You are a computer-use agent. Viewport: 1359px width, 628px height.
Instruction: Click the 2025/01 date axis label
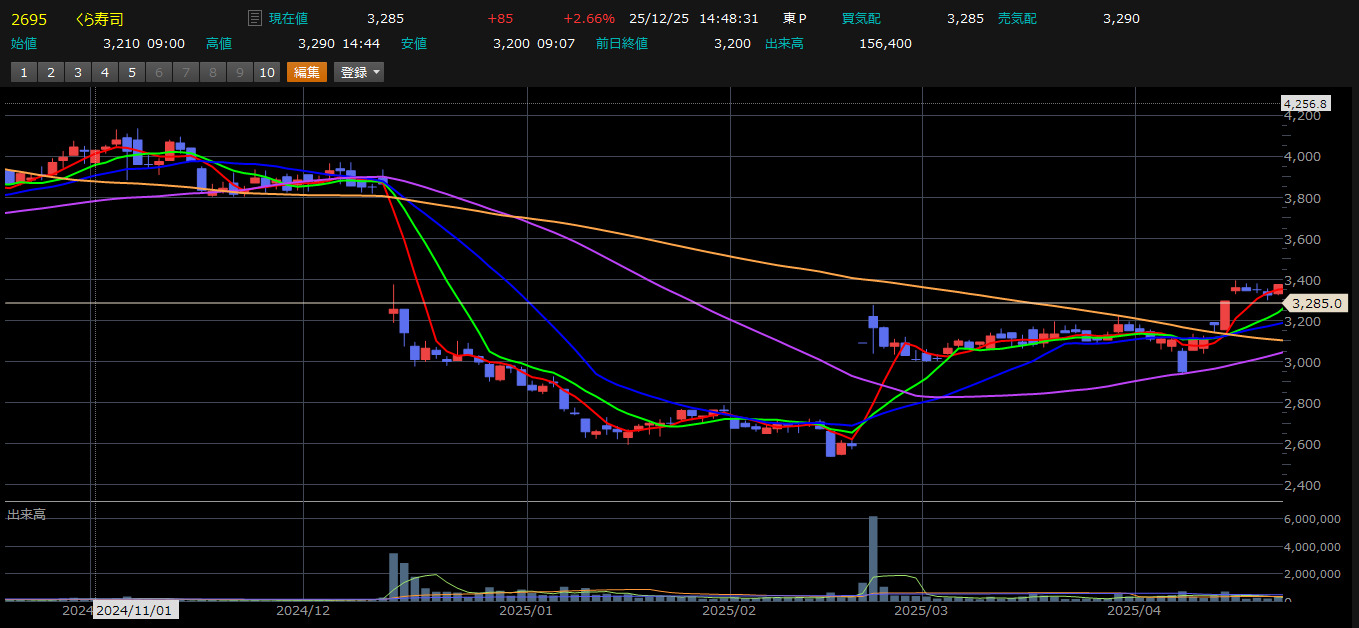pyautogui.click(x=526, y=609)
